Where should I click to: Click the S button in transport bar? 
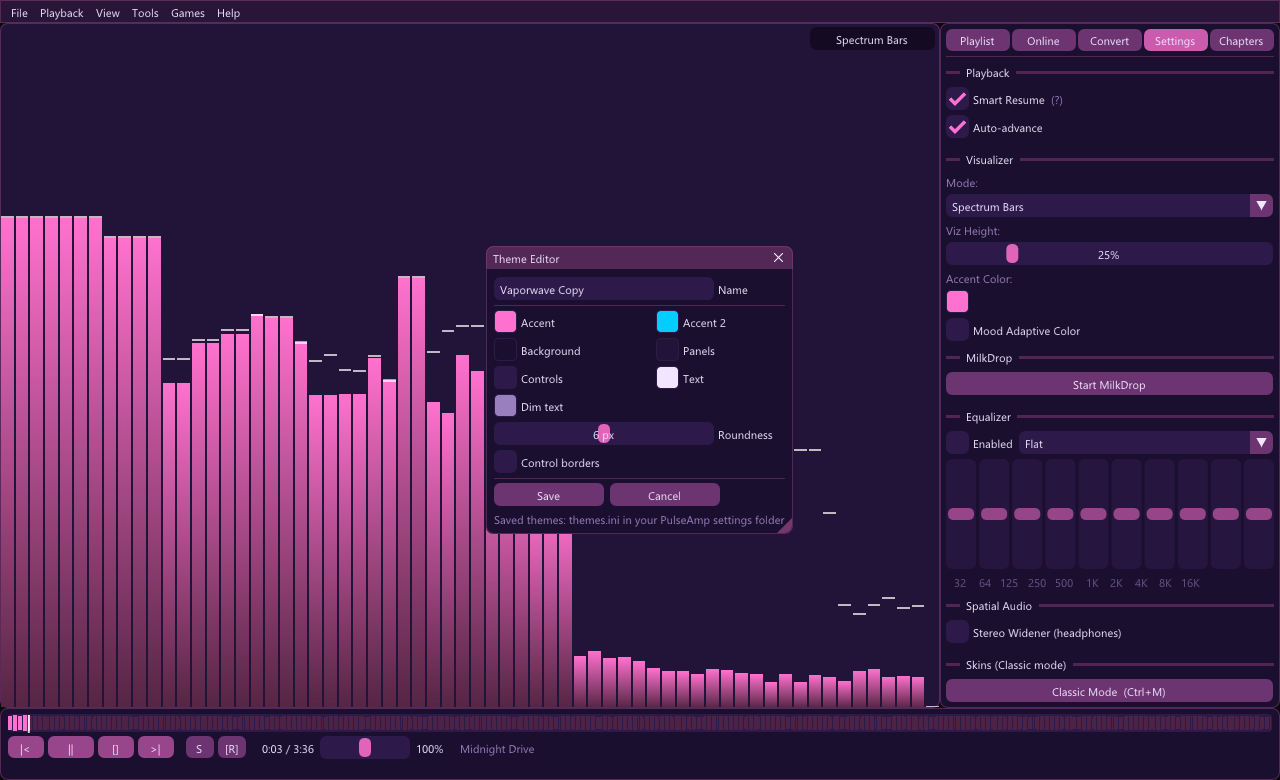pos(200,748)
